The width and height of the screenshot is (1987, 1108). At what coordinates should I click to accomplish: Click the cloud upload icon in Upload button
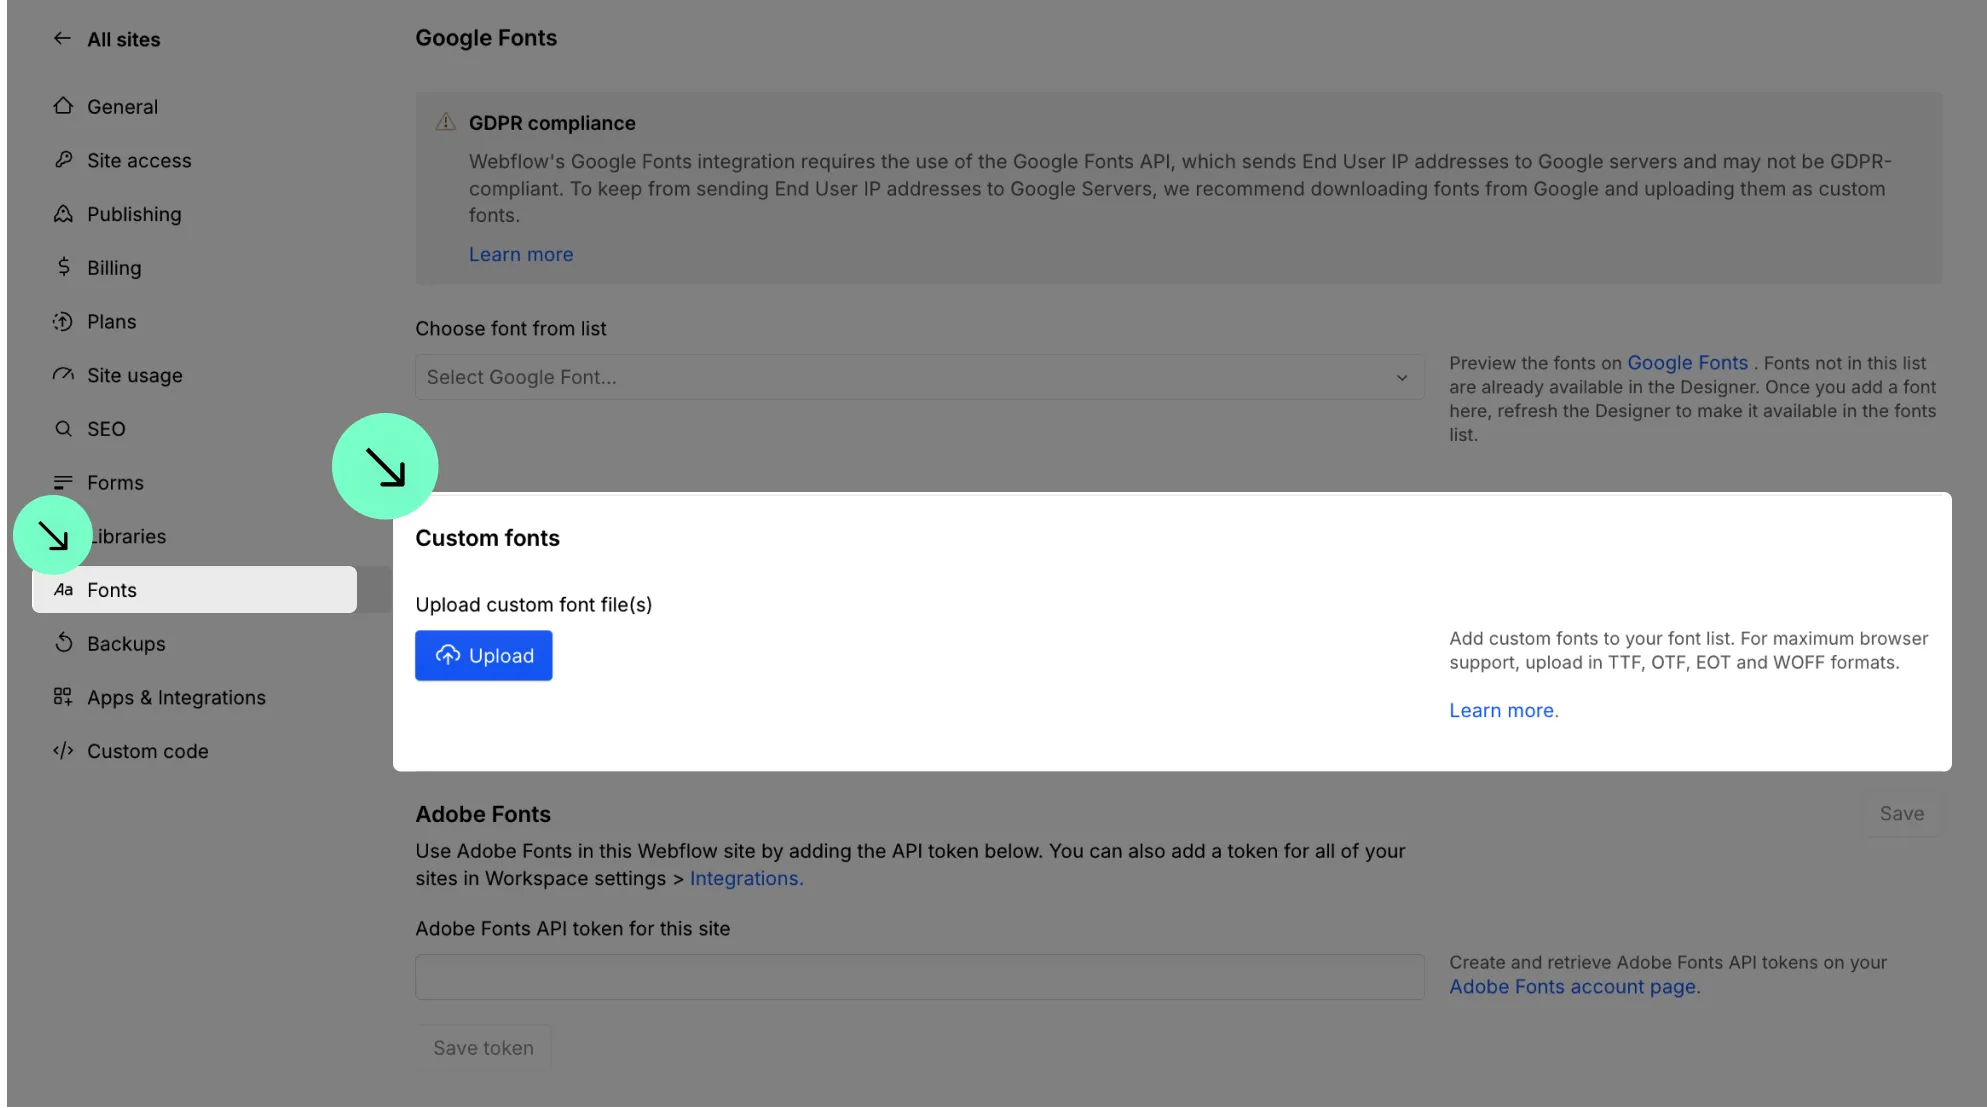pos(448,655)
